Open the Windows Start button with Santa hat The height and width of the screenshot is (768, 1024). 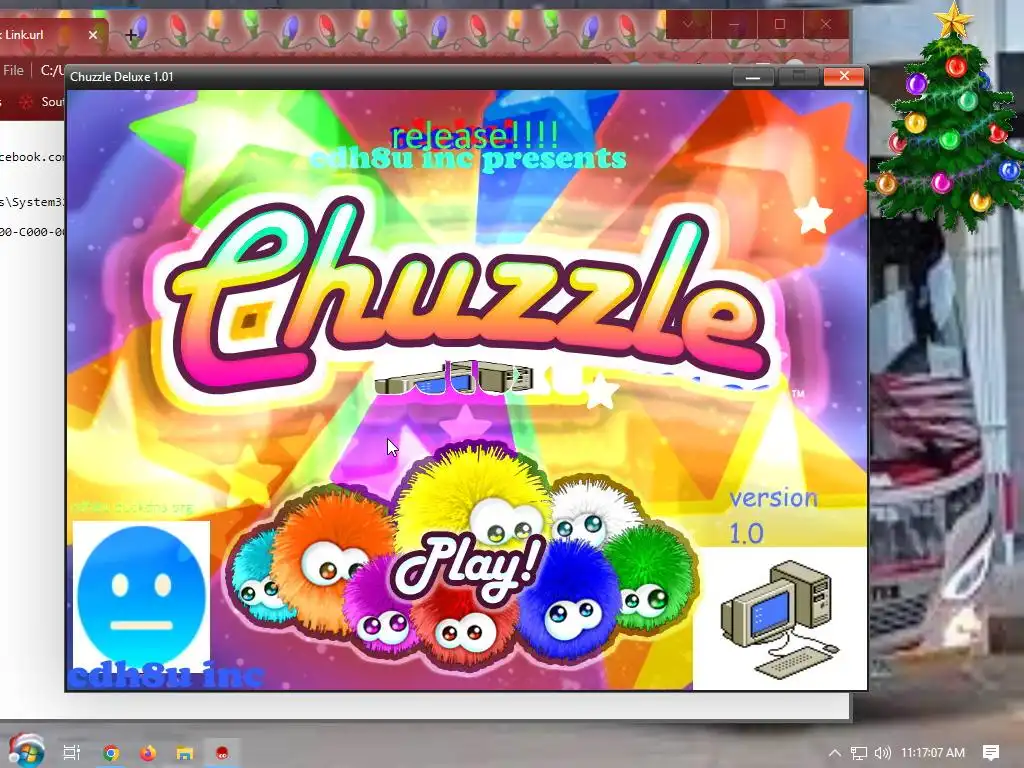pyautogui.click(x=26, y=751)
